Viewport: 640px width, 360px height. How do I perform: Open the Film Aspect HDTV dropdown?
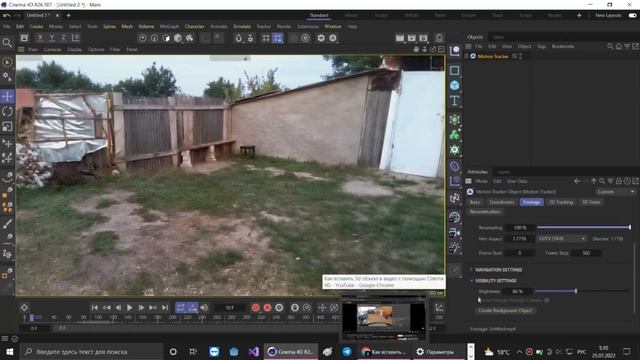click(562, 238)
